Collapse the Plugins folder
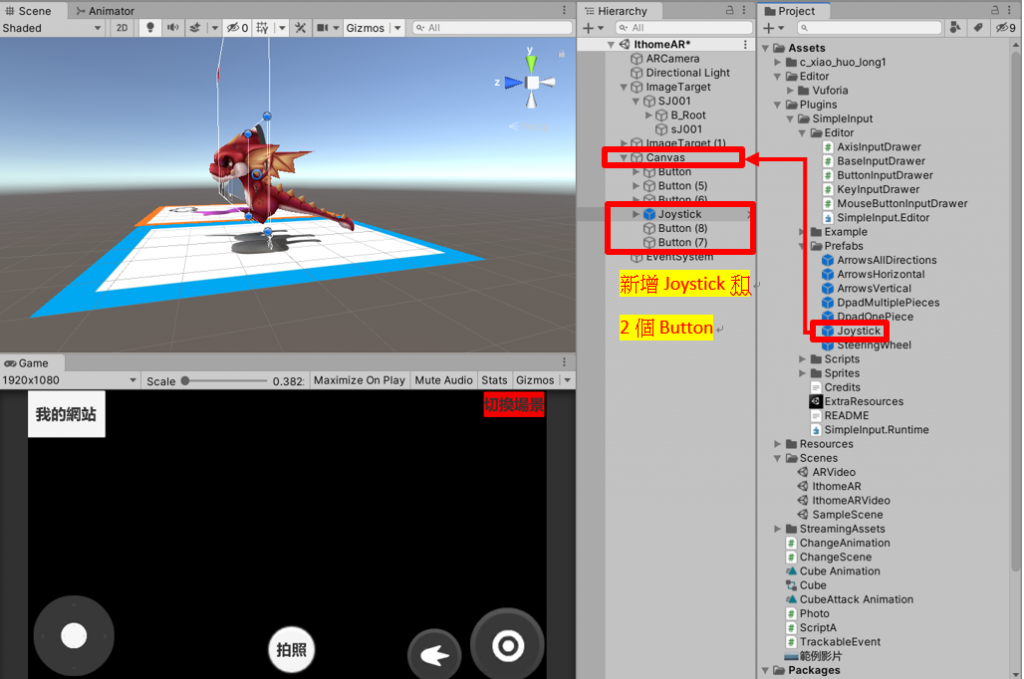 click(777, 104)
